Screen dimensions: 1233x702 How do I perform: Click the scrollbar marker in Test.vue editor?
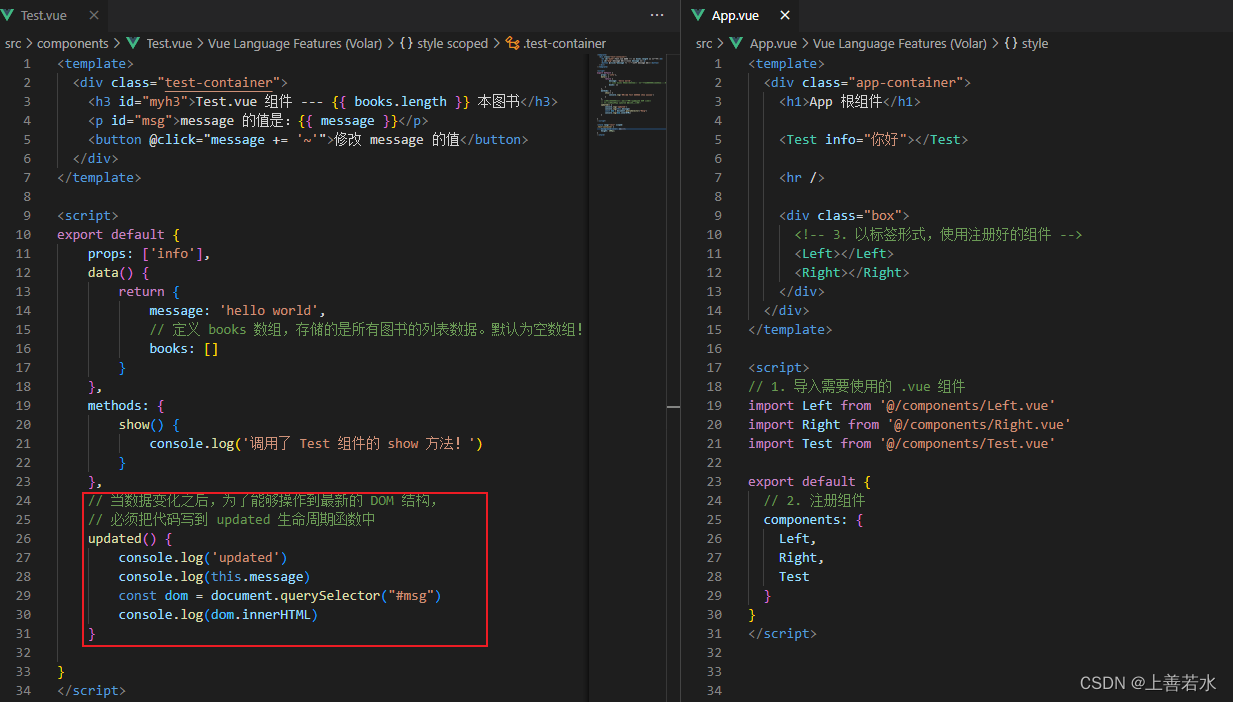(673, 405)
